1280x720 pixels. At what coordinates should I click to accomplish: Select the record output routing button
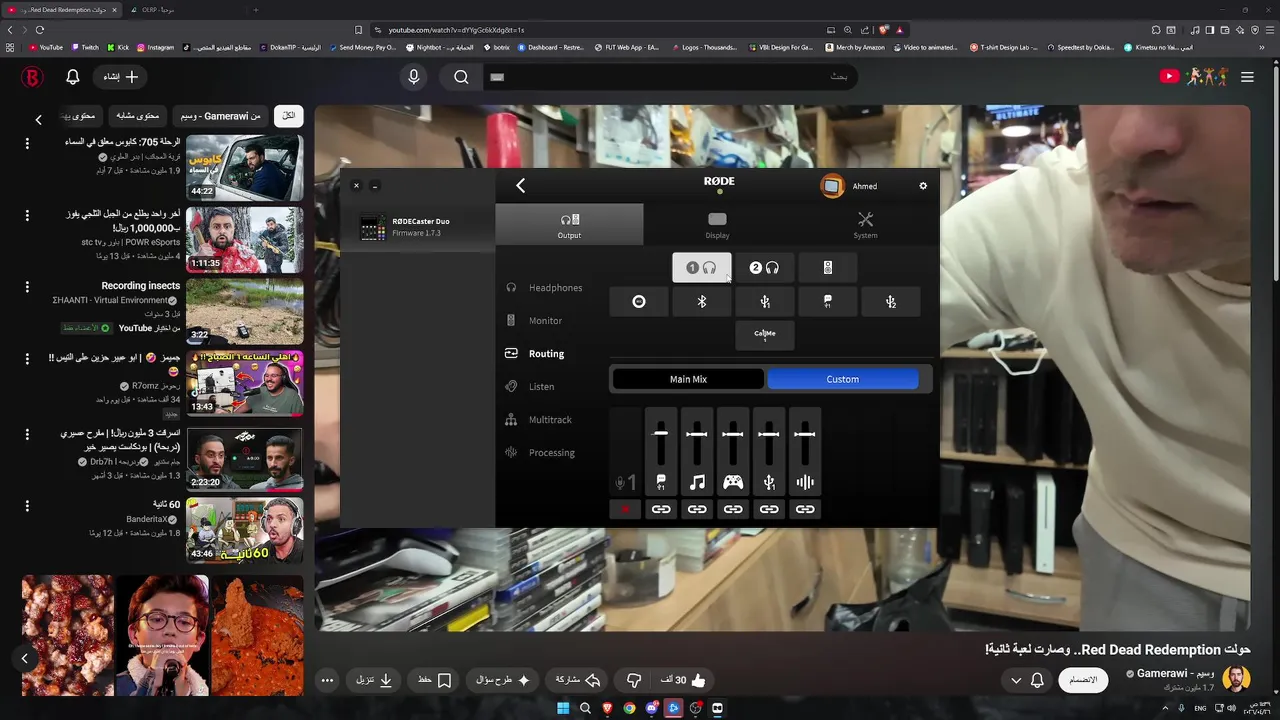click(x=639, y=302)
